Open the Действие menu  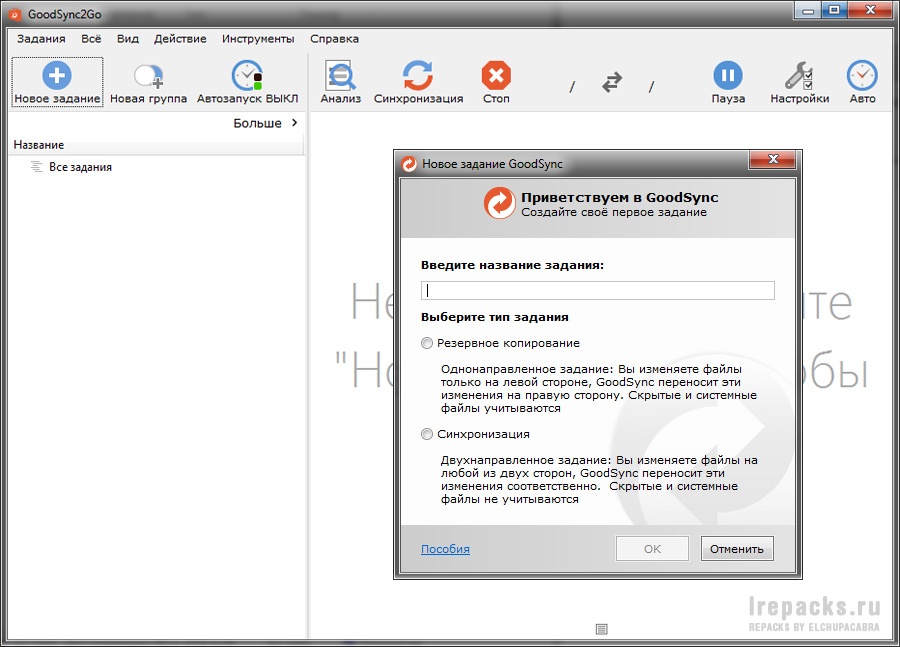tap(180, 38)
